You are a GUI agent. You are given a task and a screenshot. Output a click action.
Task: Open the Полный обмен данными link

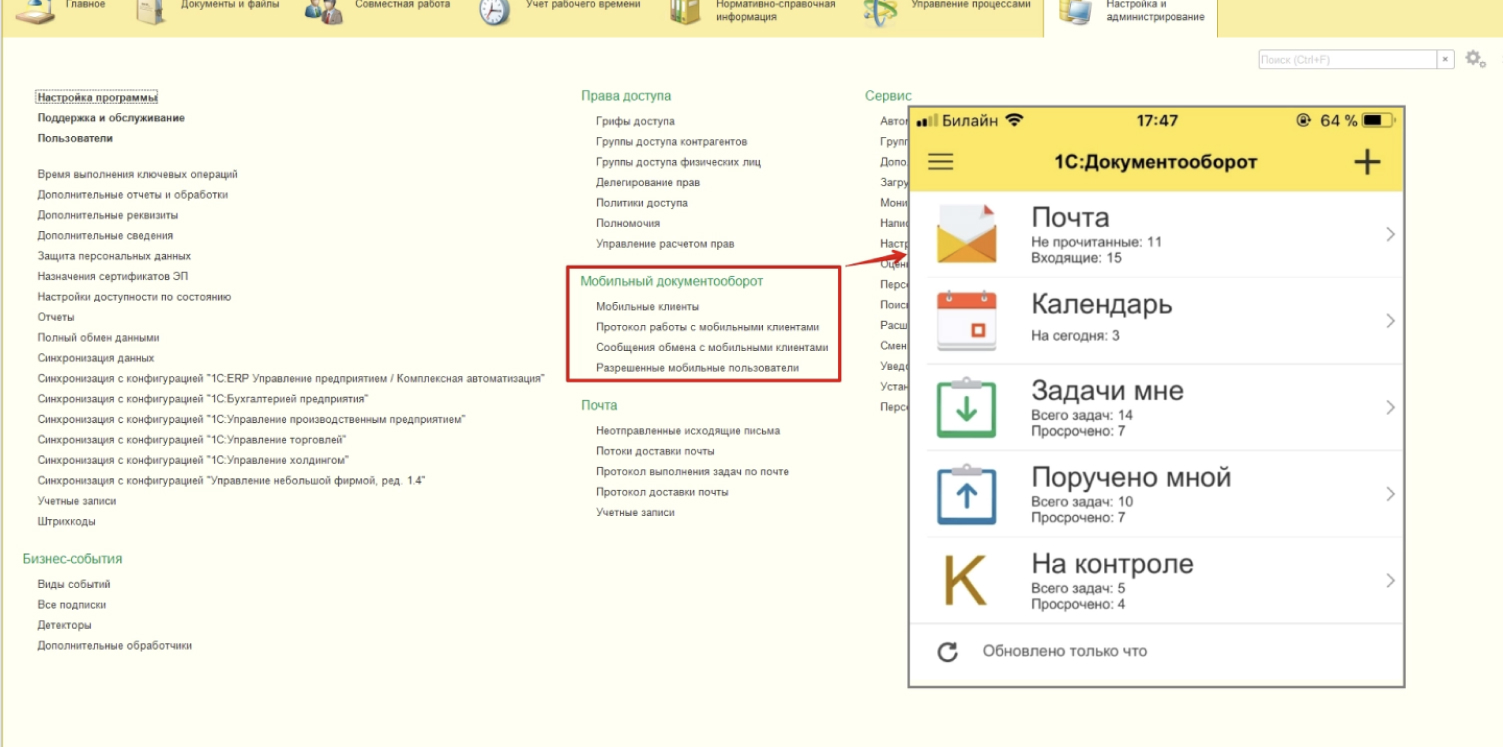[98, 338]
